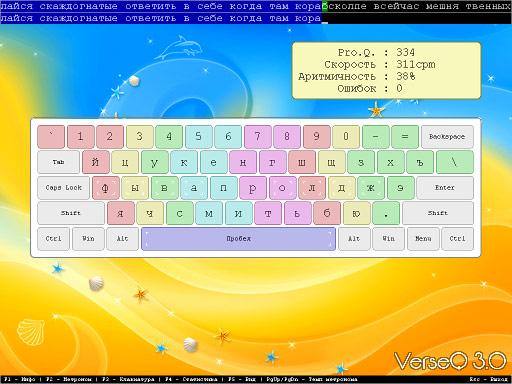Screen dimensions: 512x384
Task: Click the number 5 key
Action: 198,136
